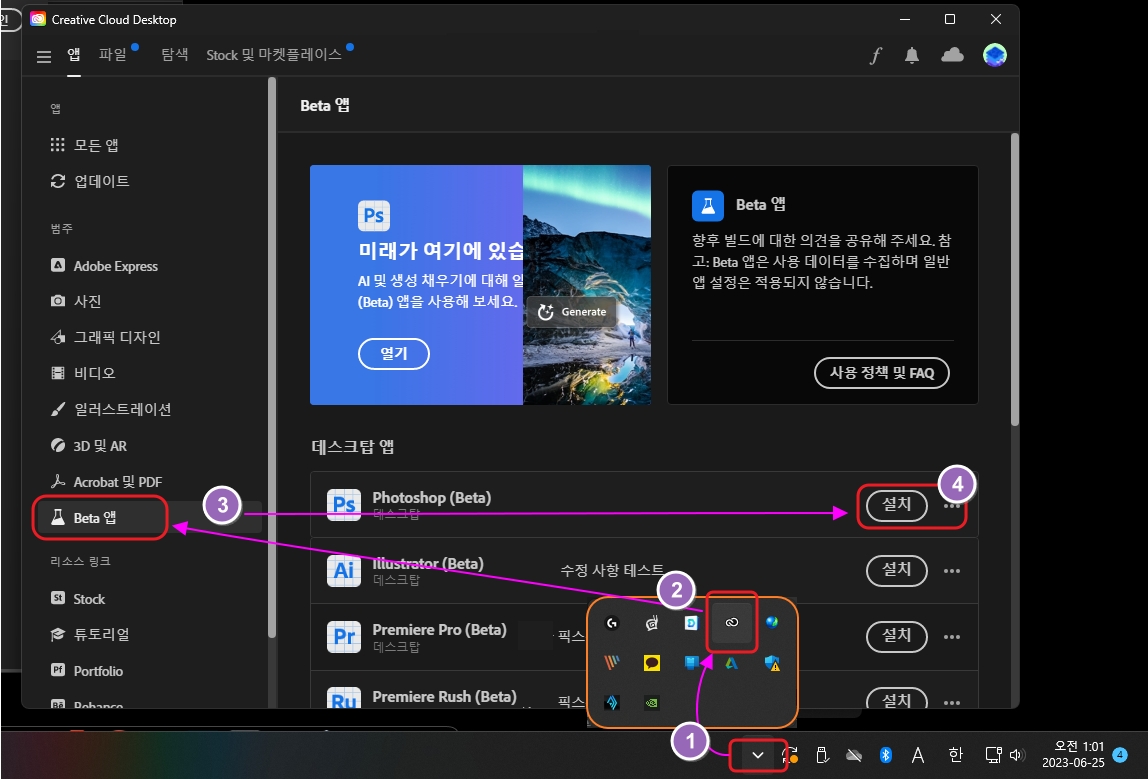Switch to the 파일 tab

click(x=113, y=54)
